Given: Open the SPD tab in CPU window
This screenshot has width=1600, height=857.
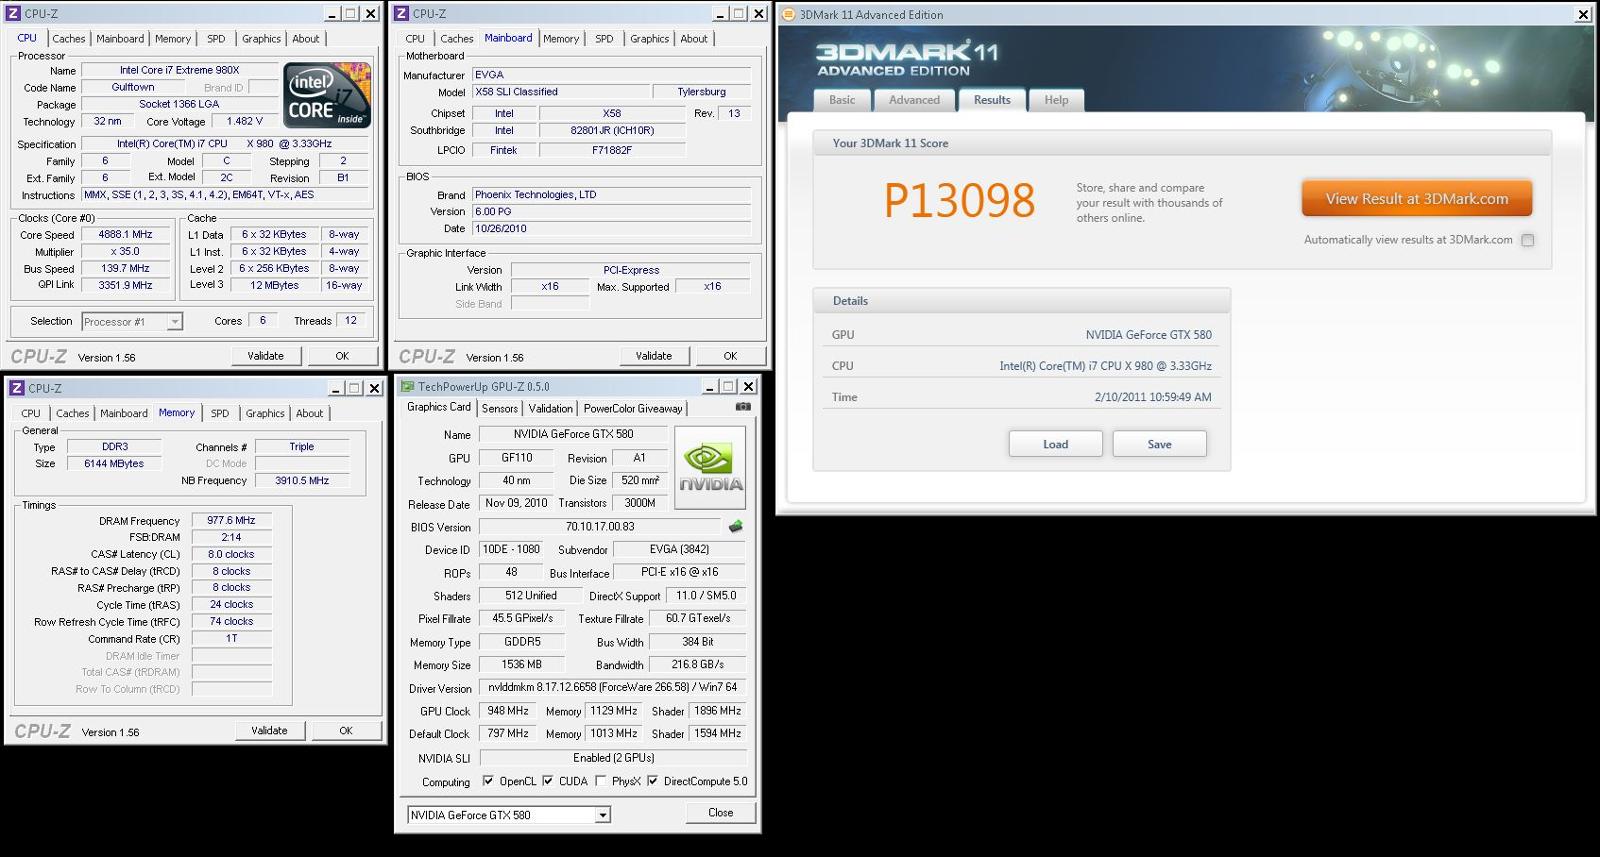Looking at the screenshot, I should [216, 39].
